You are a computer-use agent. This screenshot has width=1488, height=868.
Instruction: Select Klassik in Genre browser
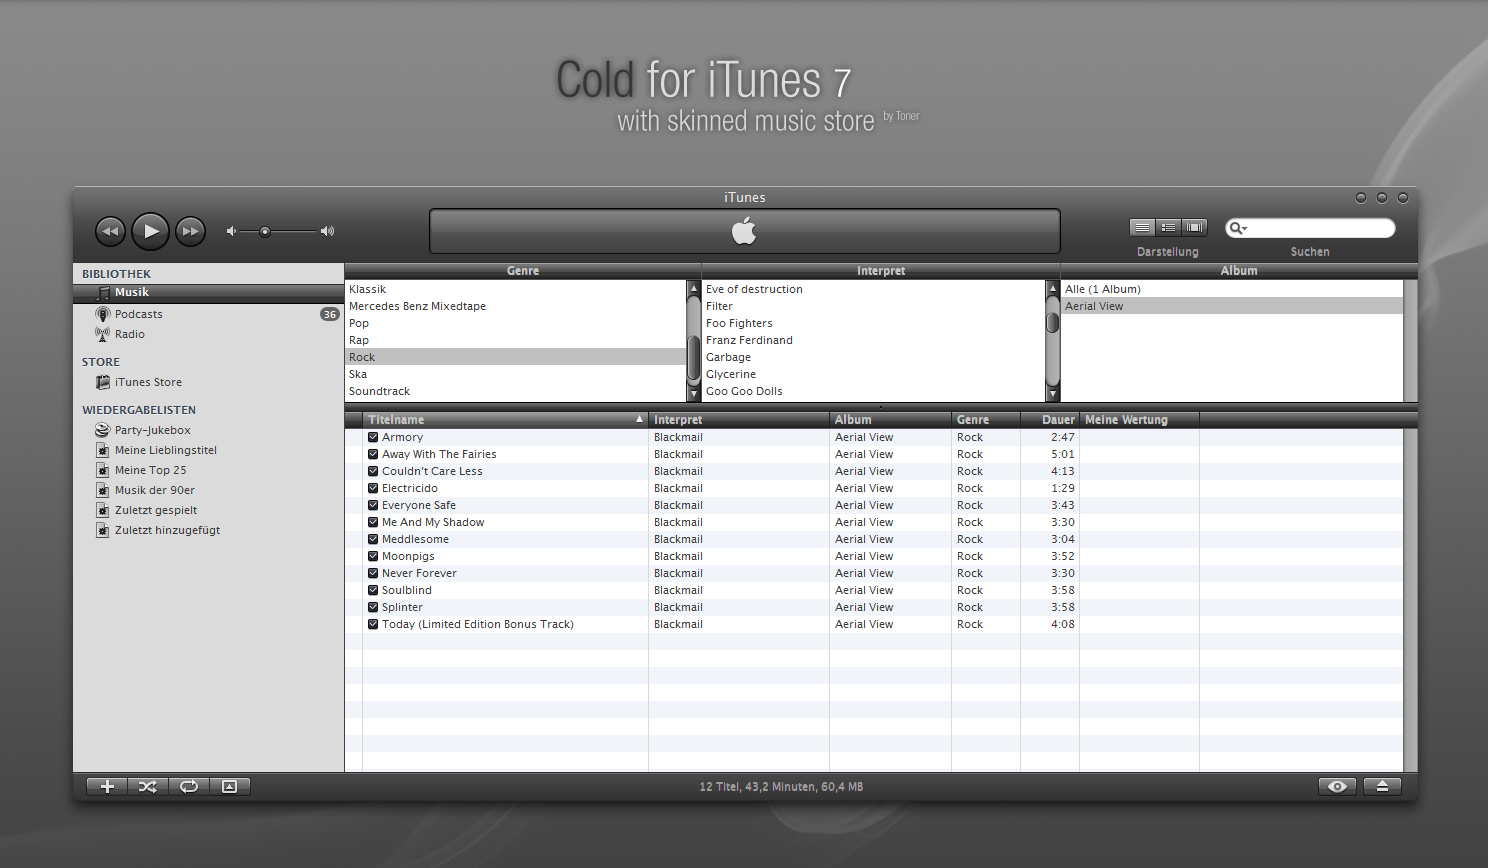point(515,289)
